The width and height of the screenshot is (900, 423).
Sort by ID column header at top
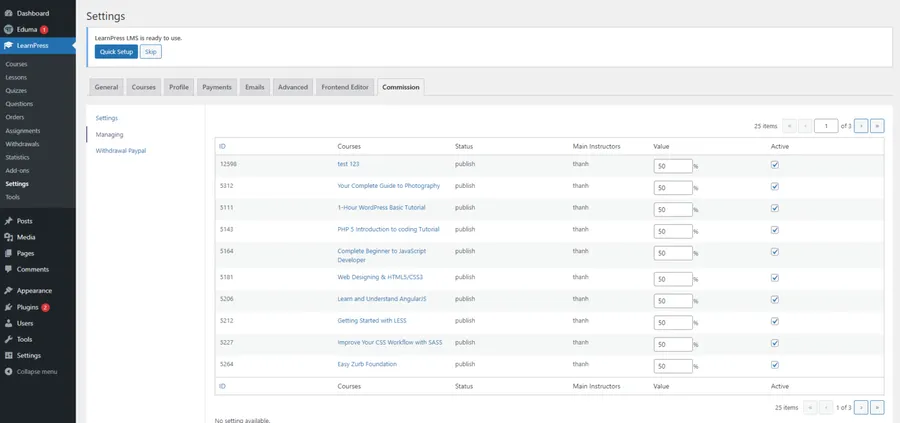pyautogui.click(x=222, y=146)
